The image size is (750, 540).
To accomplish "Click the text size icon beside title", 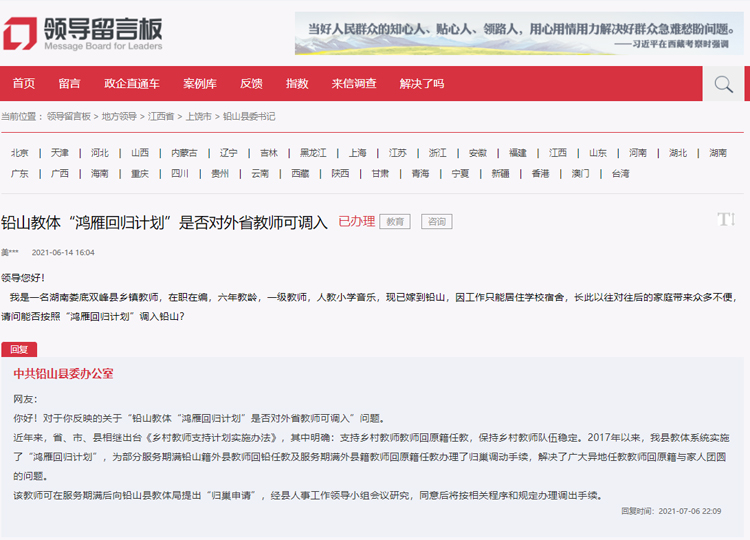I will [x=726, y=219].
